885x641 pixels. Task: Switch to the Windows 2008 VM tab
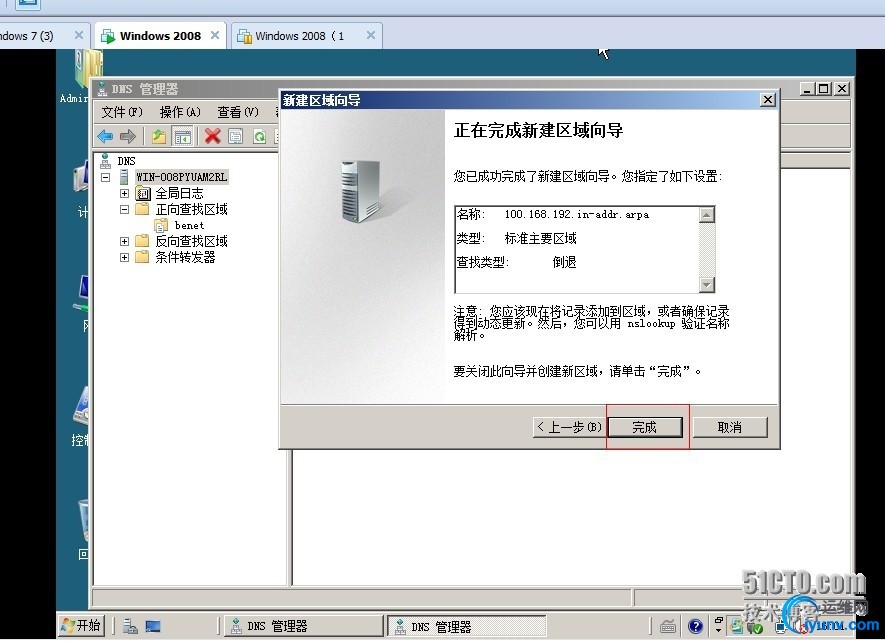pyautogui.click(x=160, y=36)
